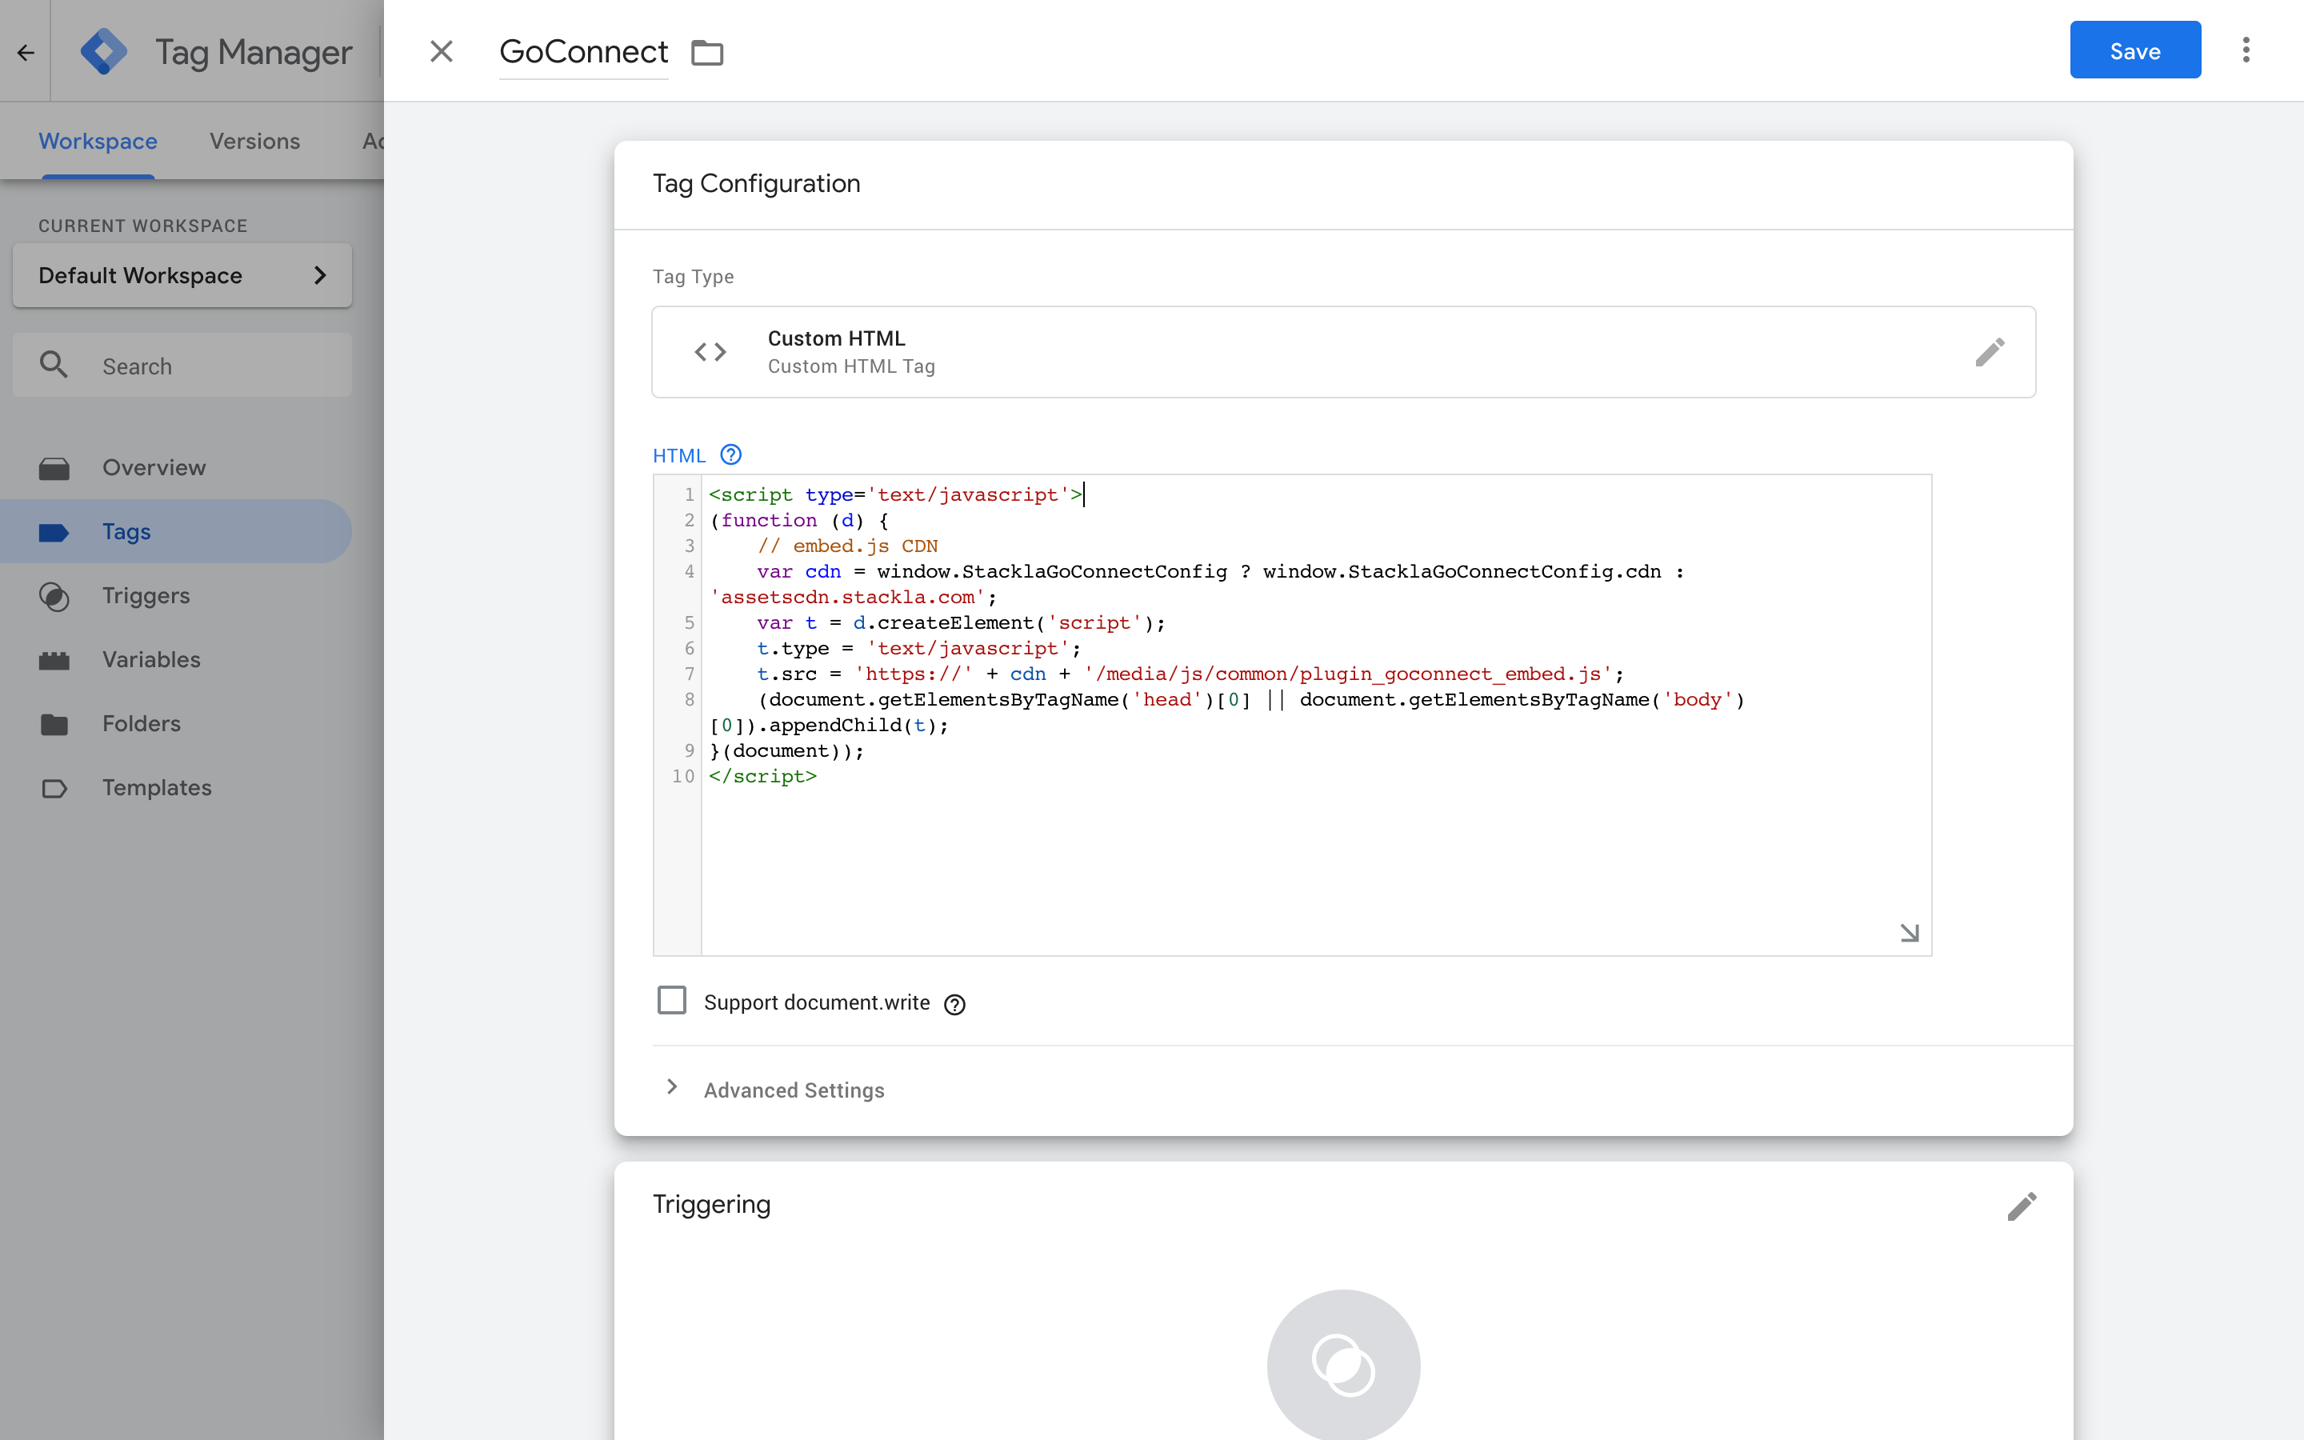2304x1440 pixels.
Task: Click the GoConnect tag name field
Action: tap(583, 52)
